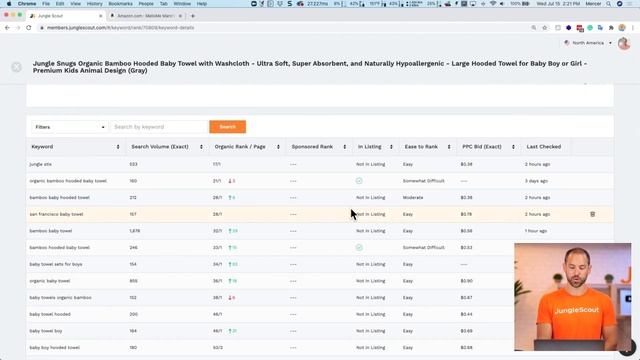Click the Last Checked column header
640x360 pixels.
pyautogui.click(x=544, y=147)
